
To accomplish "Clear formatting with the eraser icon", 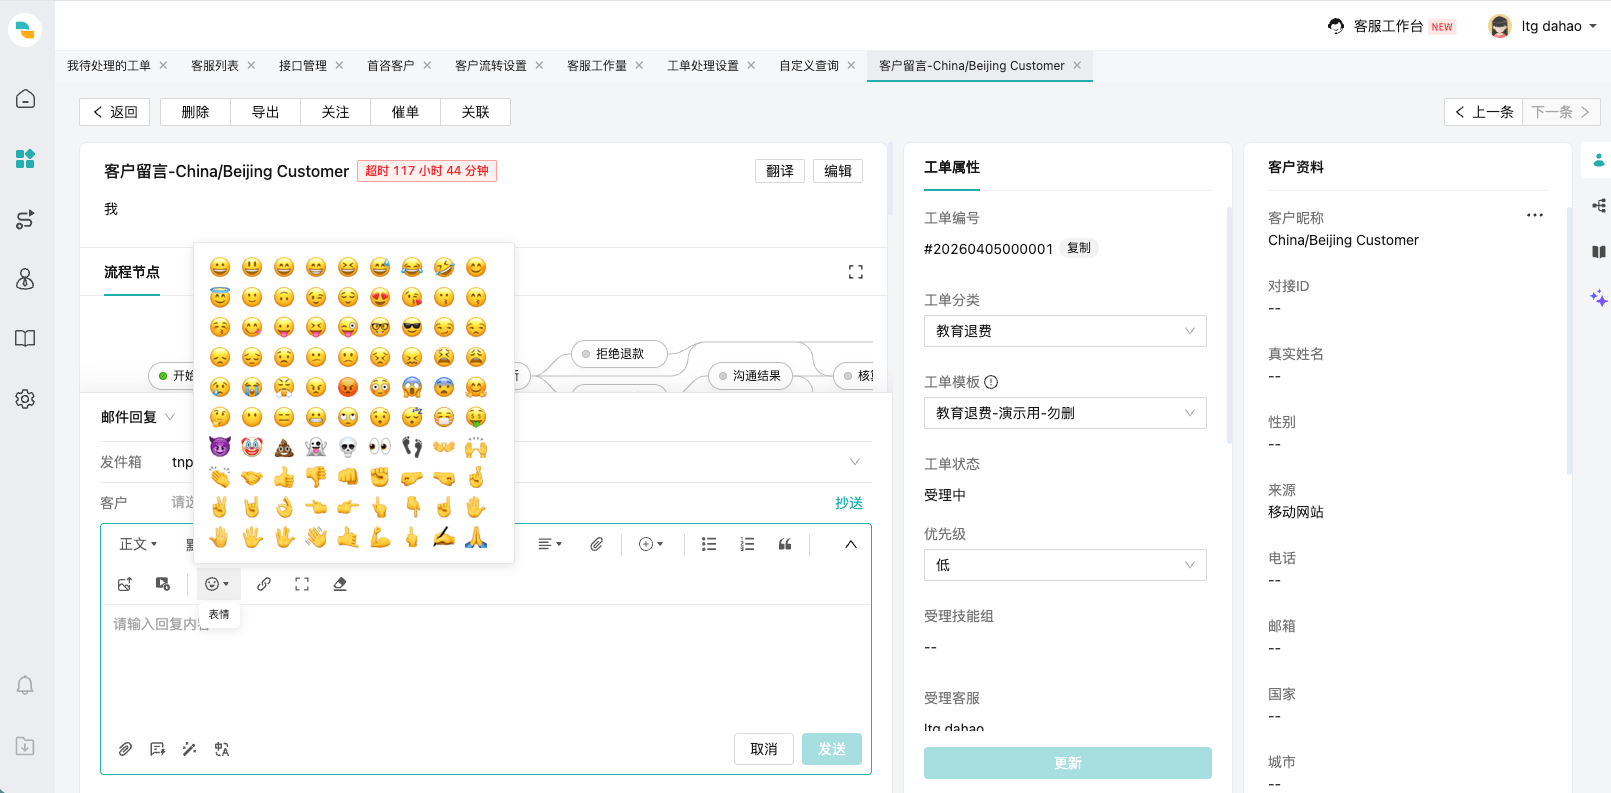I will pos(340,584).
